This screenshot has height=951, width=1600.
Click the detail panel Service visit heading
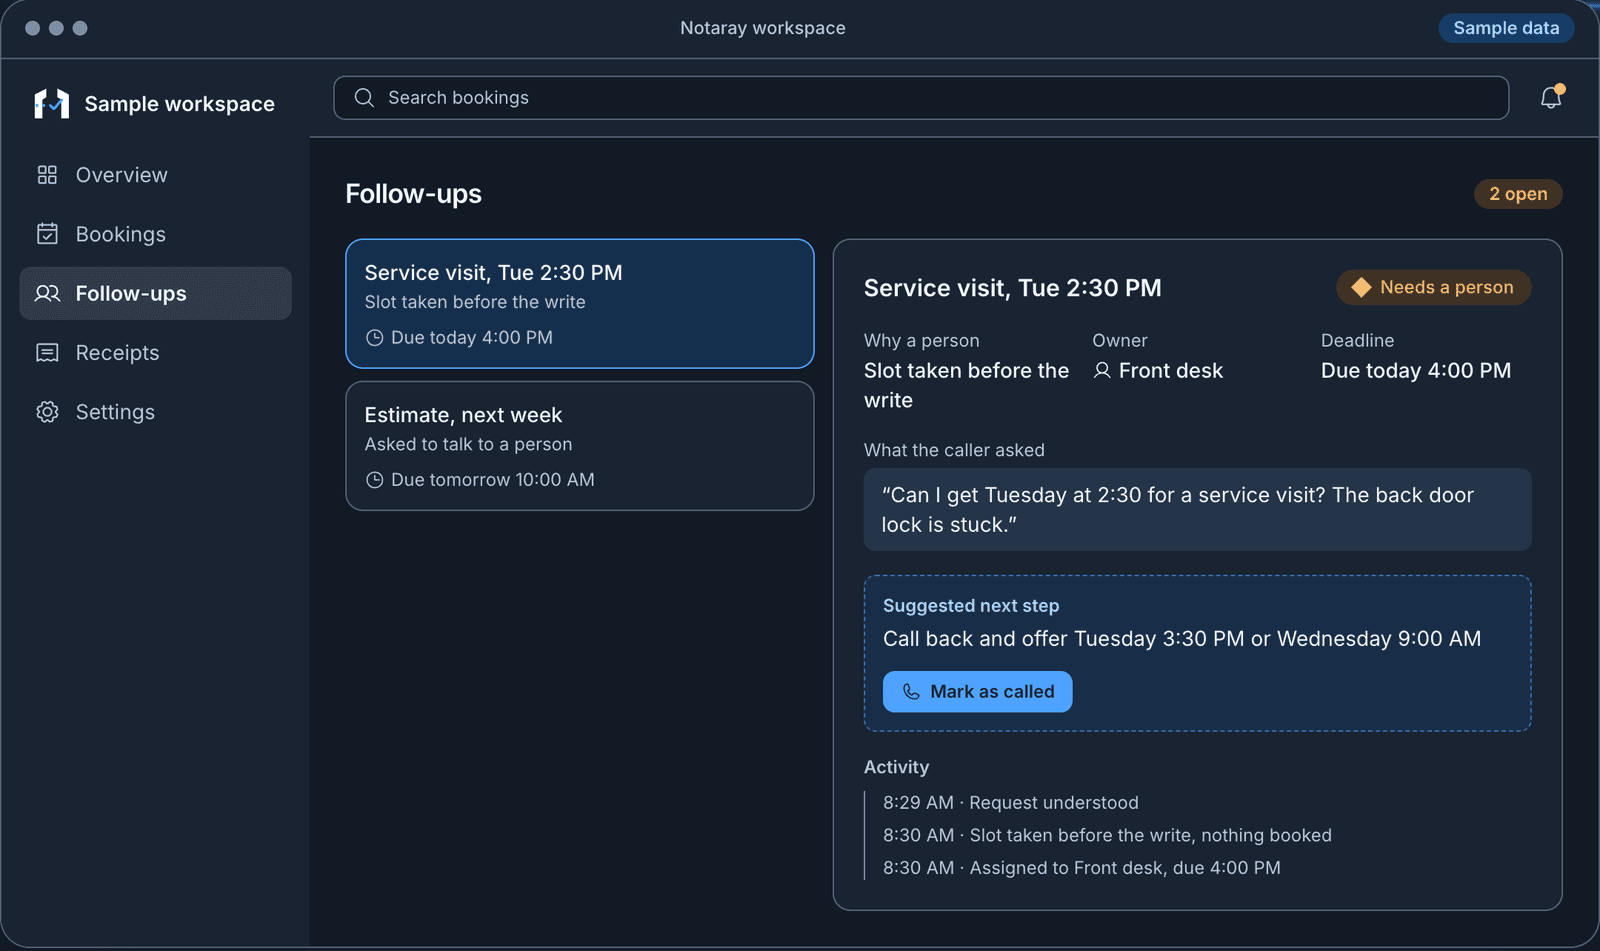point(1013,288)
